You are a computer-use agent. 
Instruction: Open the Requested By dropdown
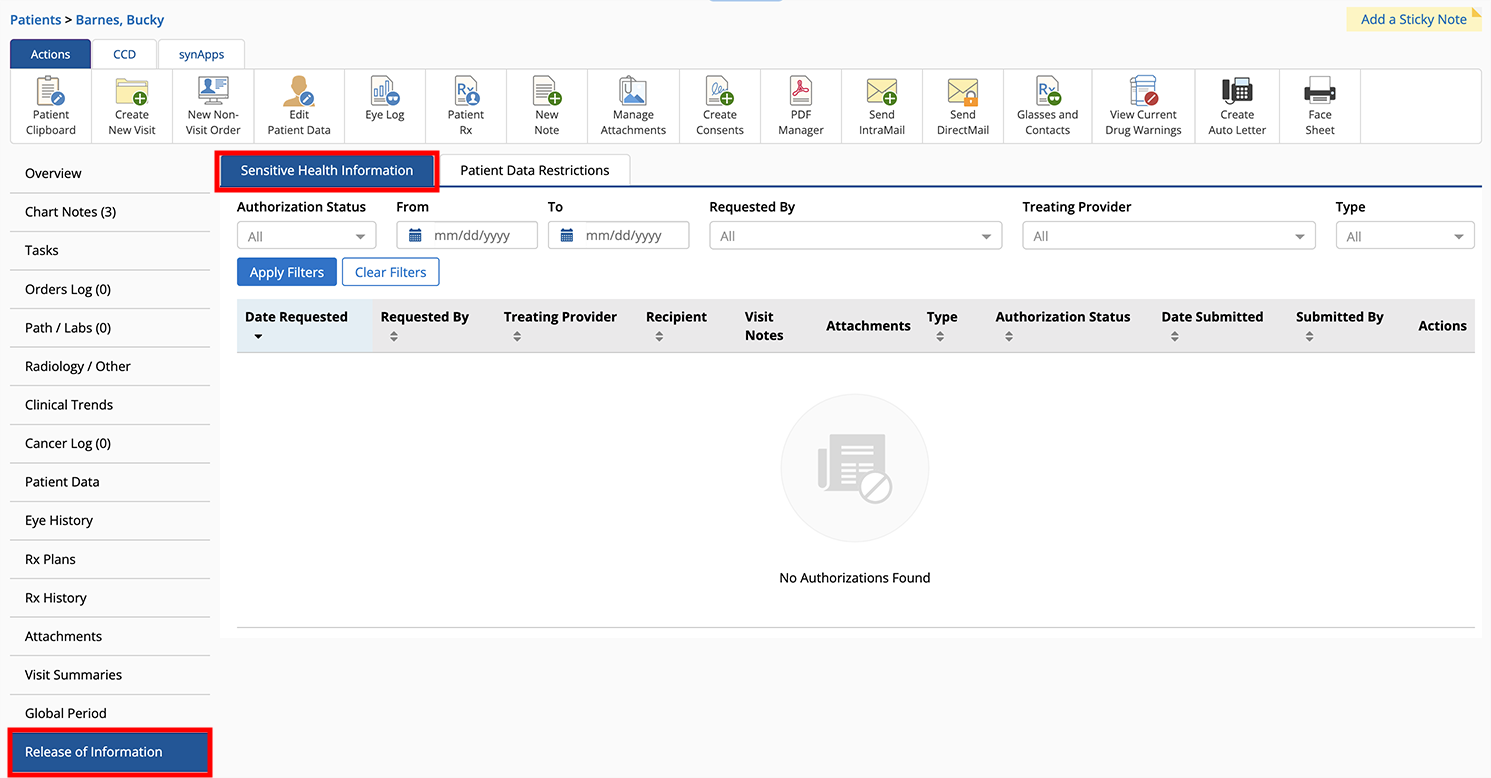[855, 236]
